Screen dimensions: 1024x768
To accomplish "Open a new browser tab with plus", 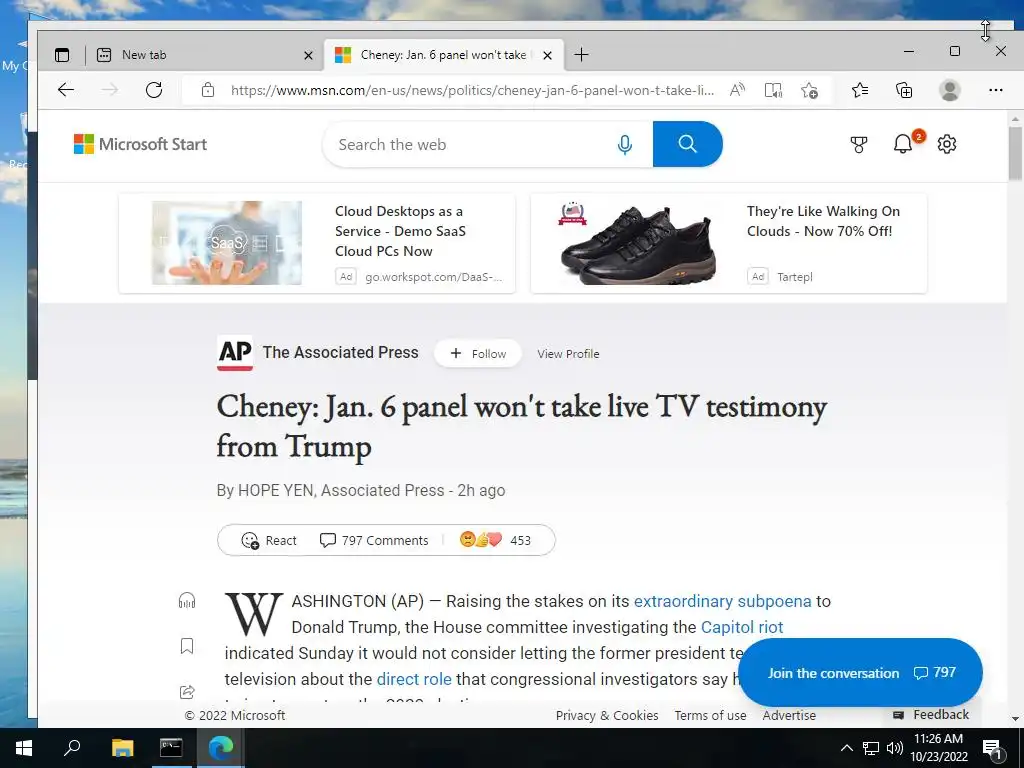I will coord(581,55).
